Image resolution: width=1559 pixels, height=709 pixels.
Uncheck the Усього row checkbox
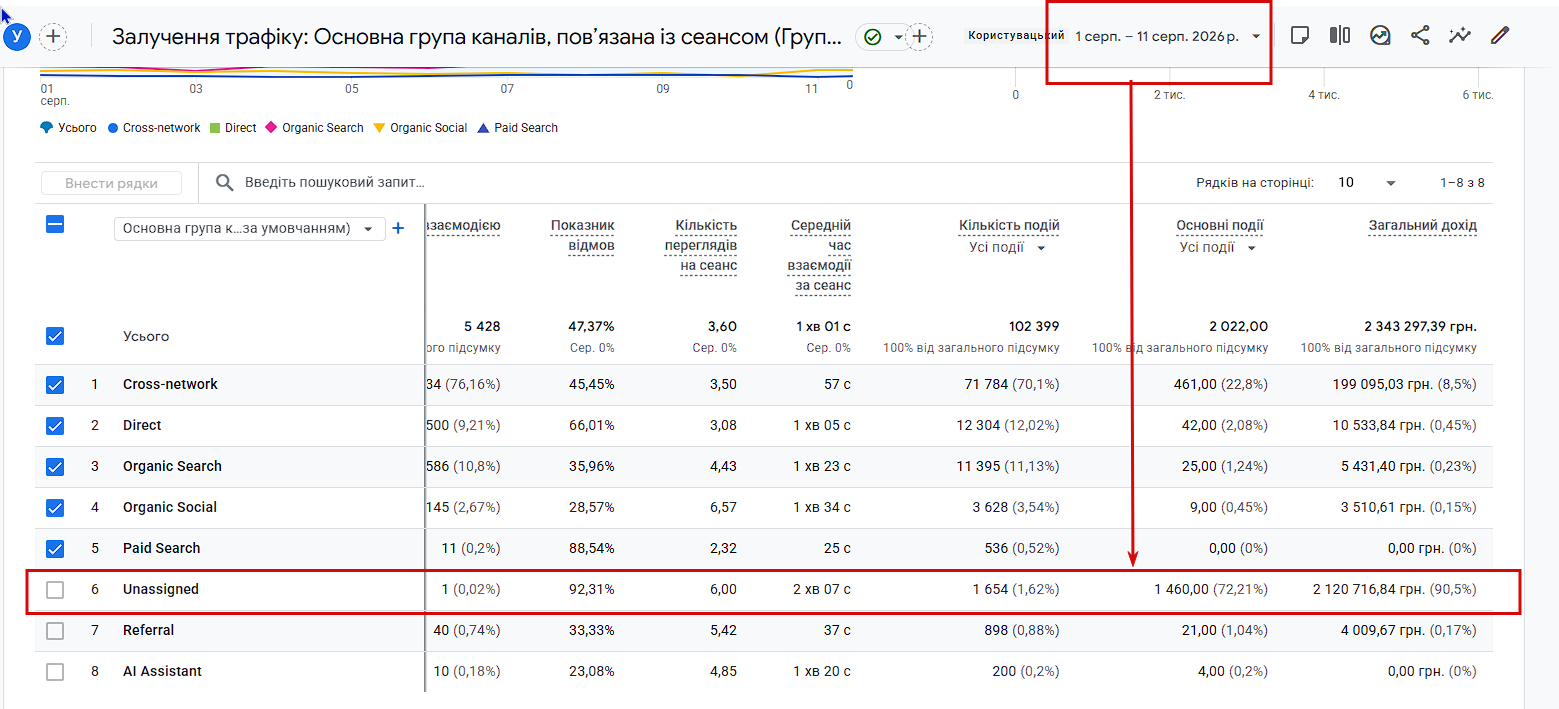55,336
